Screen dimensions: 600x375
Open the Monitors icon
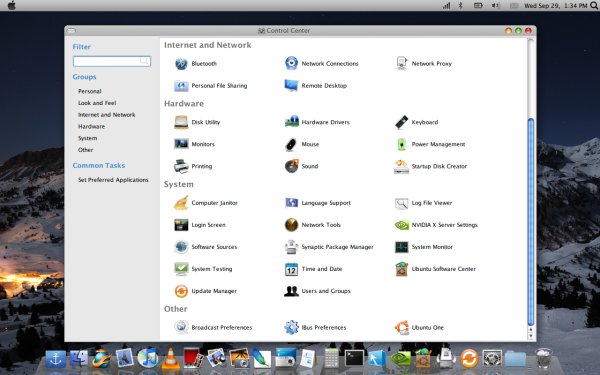click(181, 144)
